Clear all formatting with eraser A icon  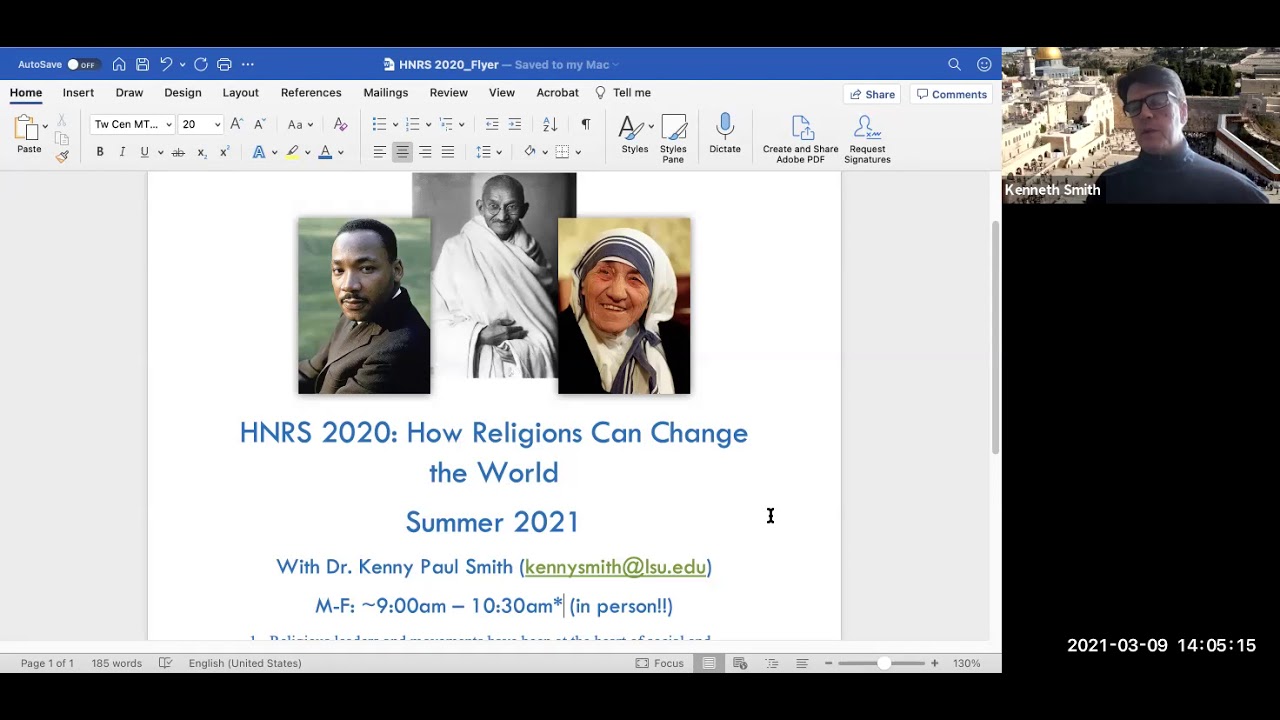tap(340, 124)
